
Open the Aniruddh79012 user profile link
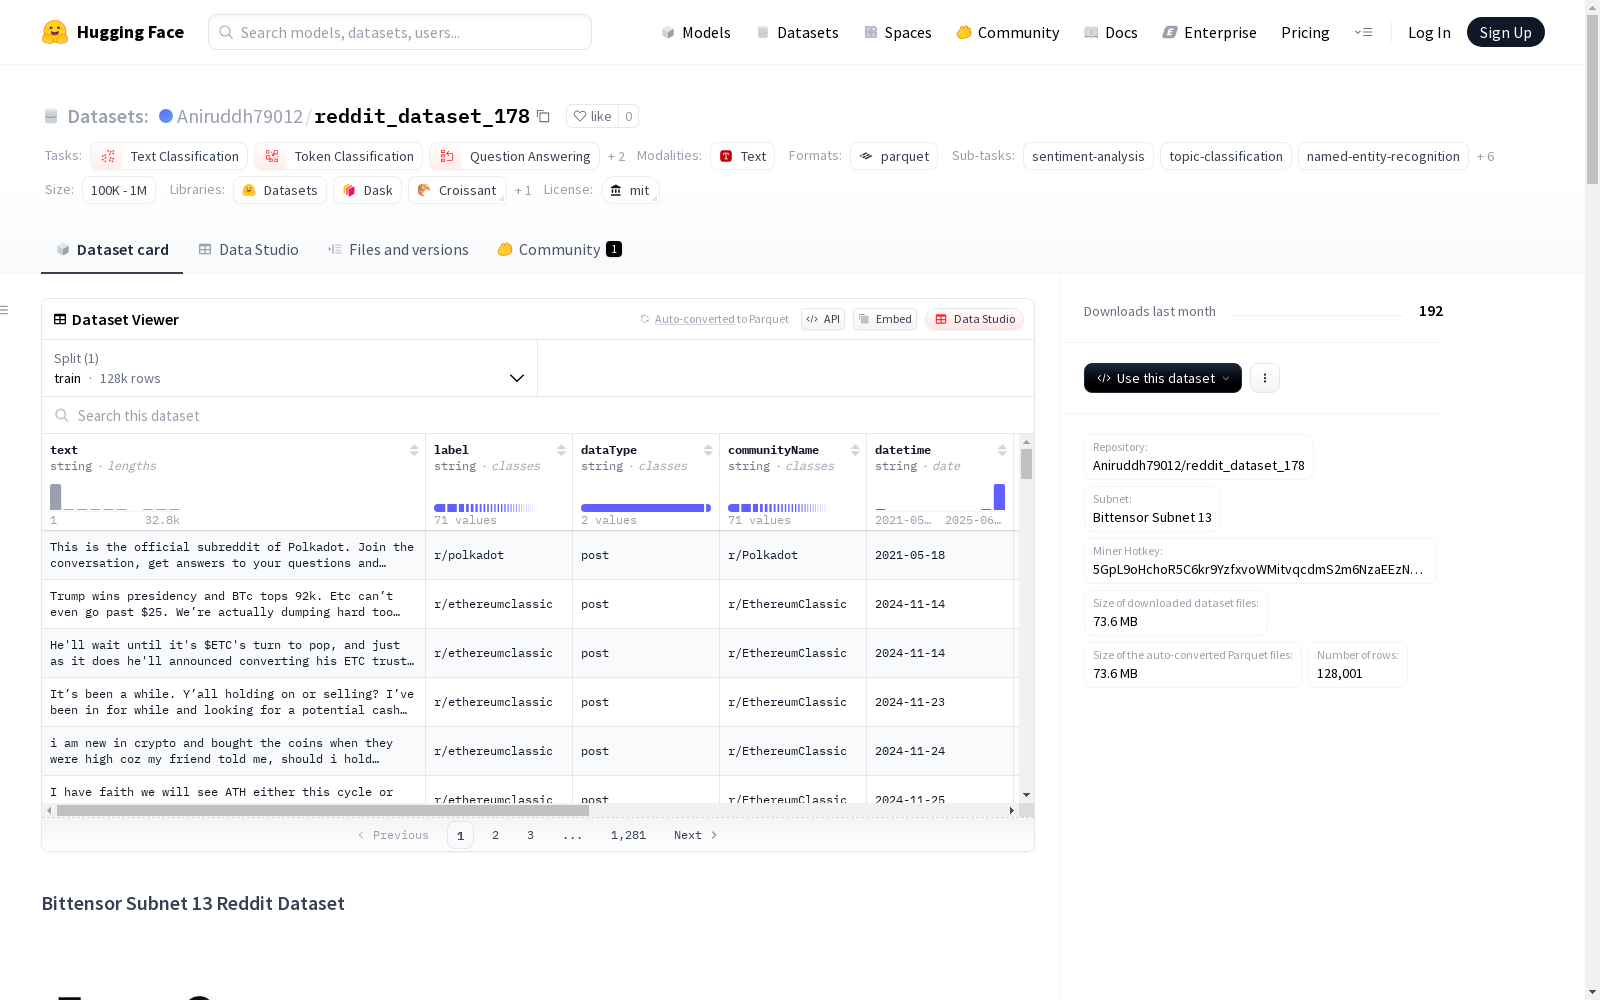pyautogui.click(x=239, y=116)
